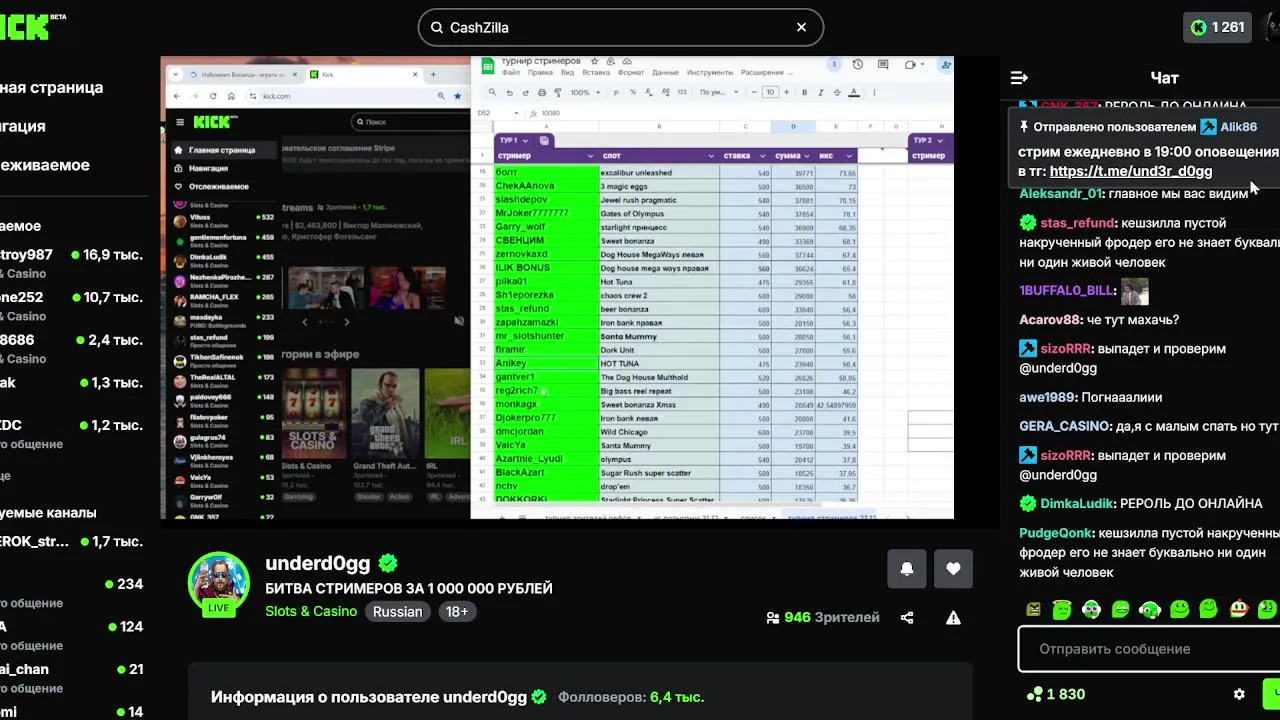This screenshot has height=720, width=1280.
Task: Open the Вставка menu in streamed Sheets
Action: [x=596, y=73]
